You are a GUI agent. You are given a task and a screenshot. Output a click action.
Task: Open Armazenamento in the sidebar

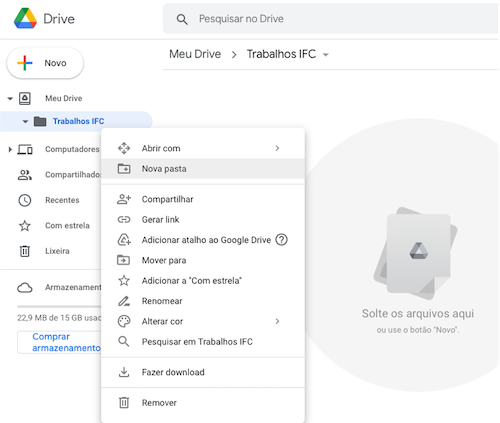(73, 287)
